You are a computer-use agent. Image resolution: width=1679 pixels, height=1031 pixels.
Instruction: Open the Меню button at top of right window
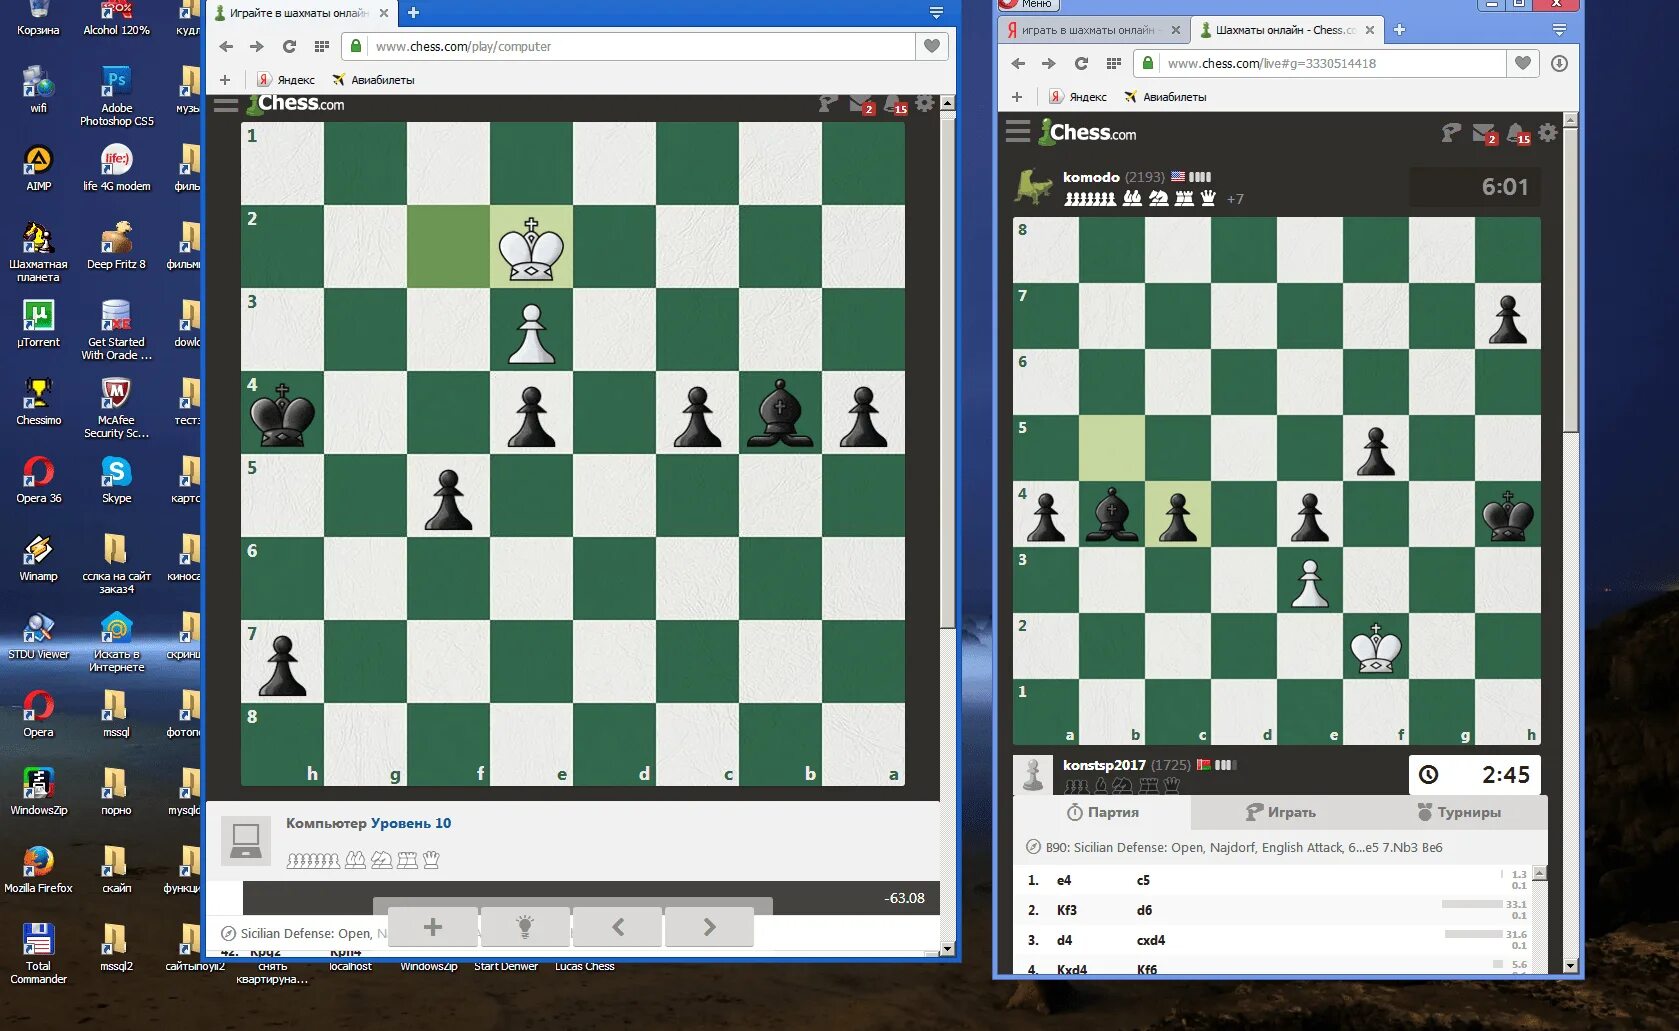[1030, 5]
